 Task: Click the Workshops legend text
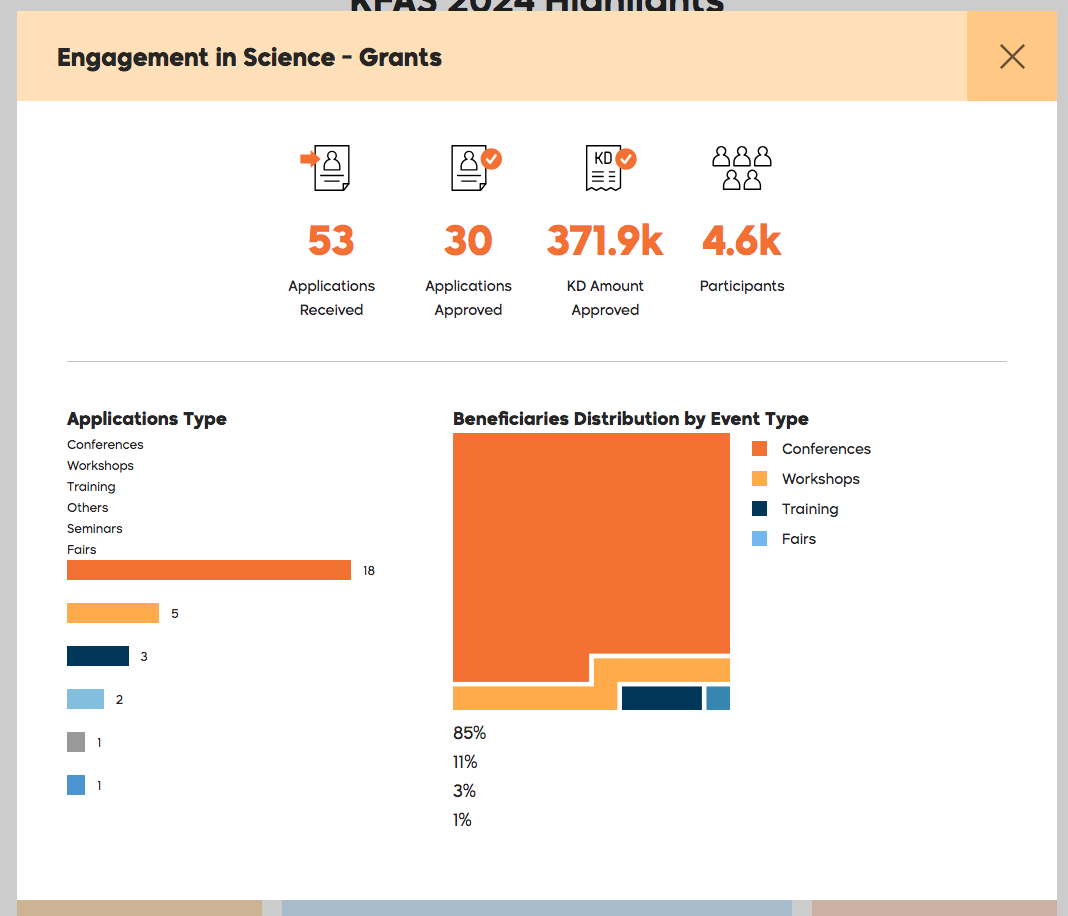[x=821, y=479]
